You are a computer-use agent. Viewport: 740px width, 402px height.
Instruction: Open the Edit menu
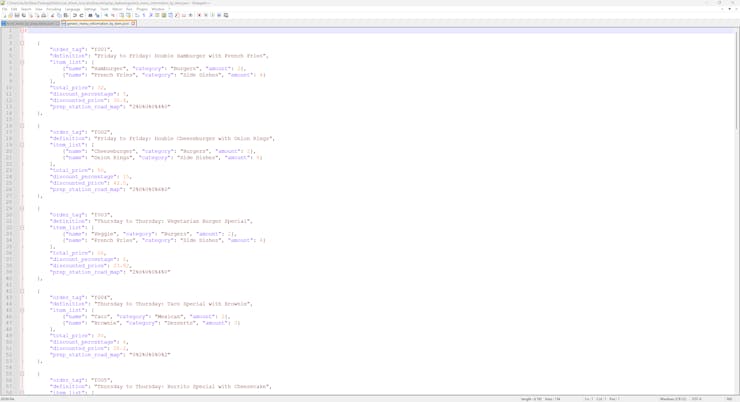coord(14,9)
